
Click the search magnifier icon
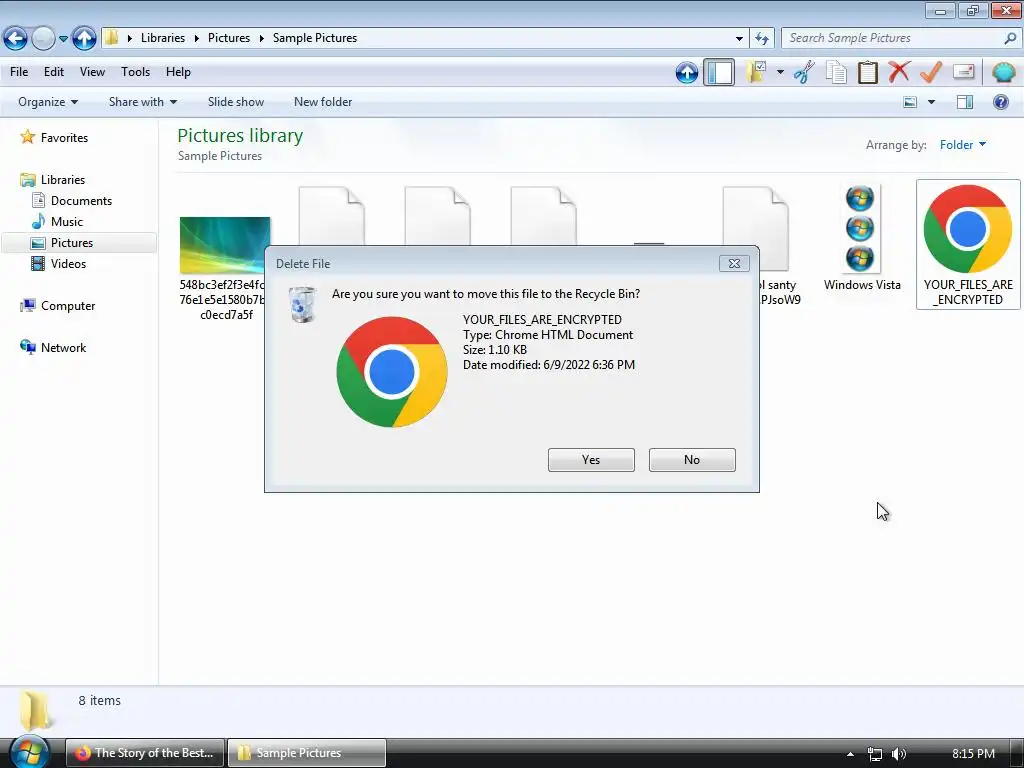tap(1010, 39)
